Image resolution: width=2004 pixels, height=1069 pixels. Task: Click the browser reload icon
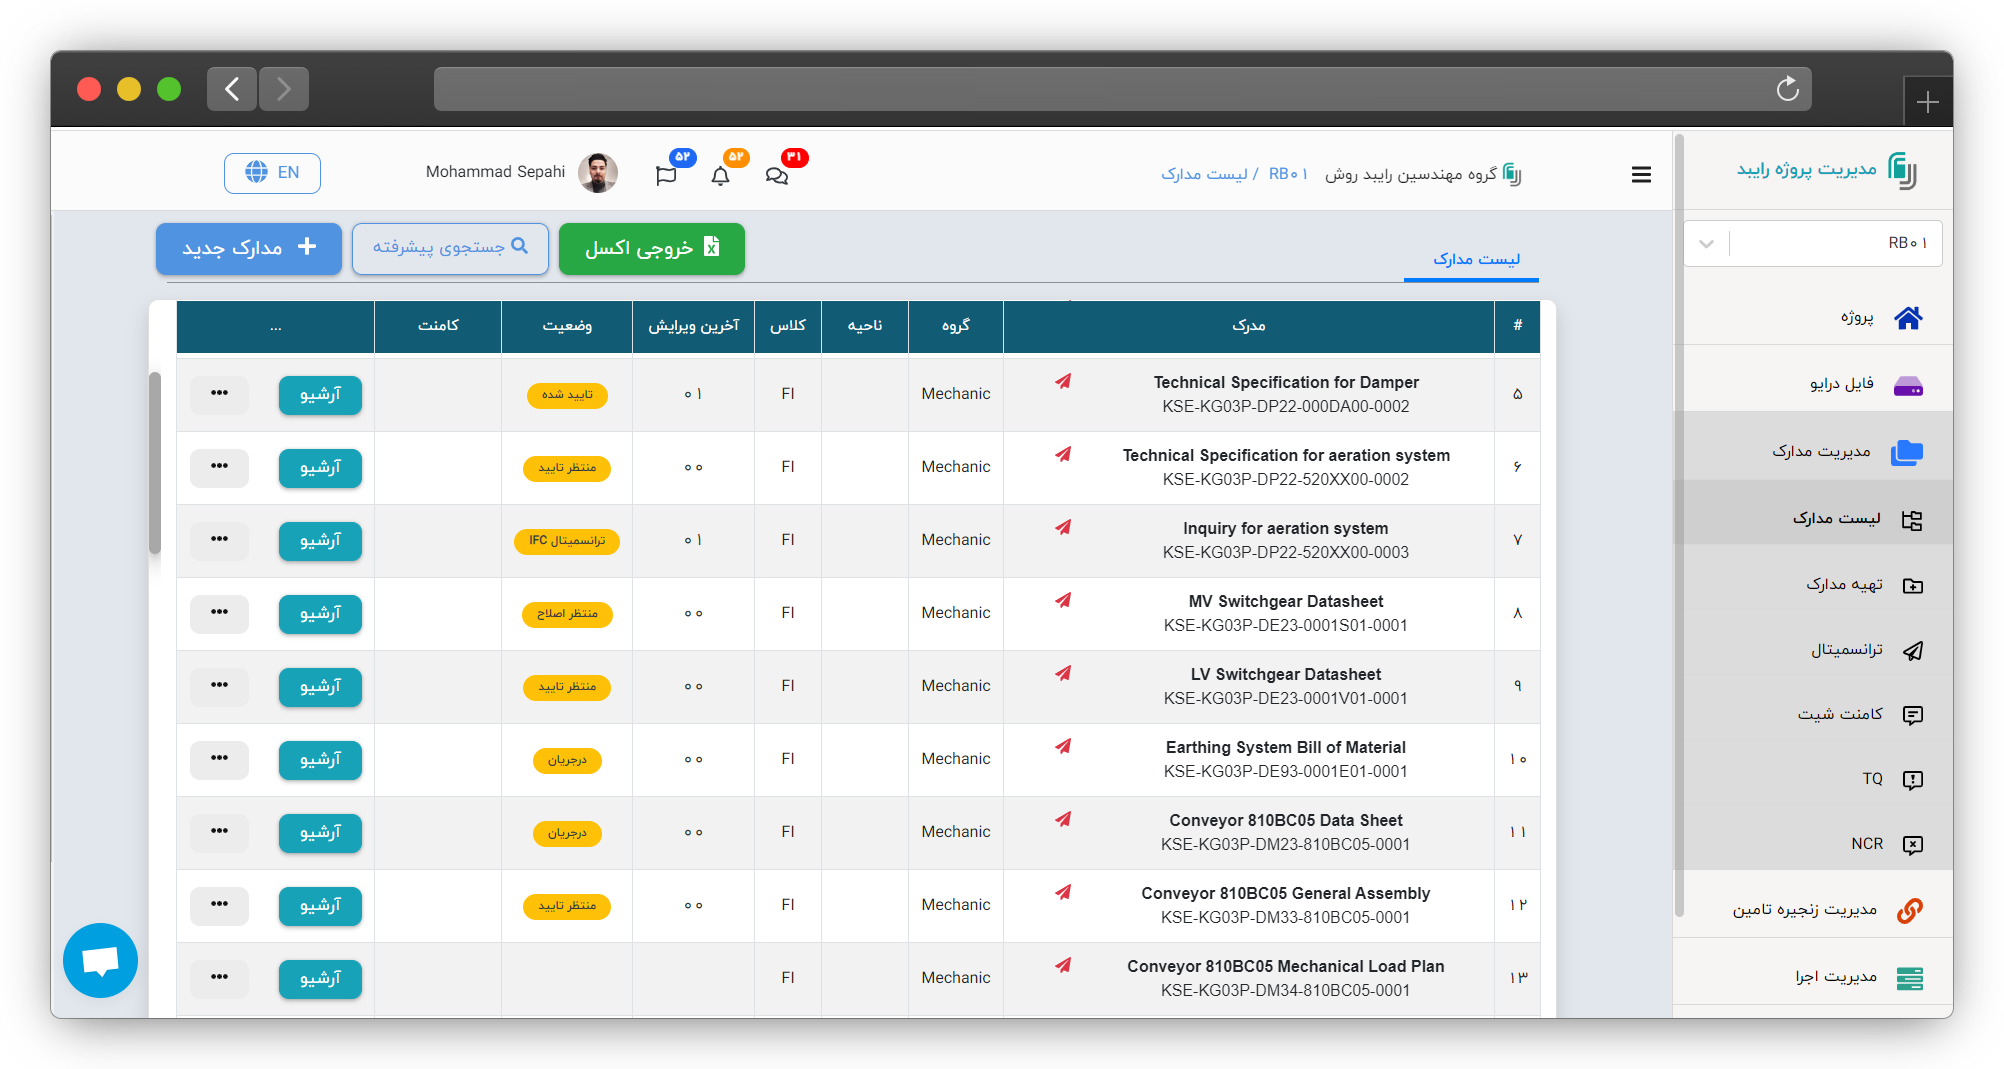pos(1788,89)
